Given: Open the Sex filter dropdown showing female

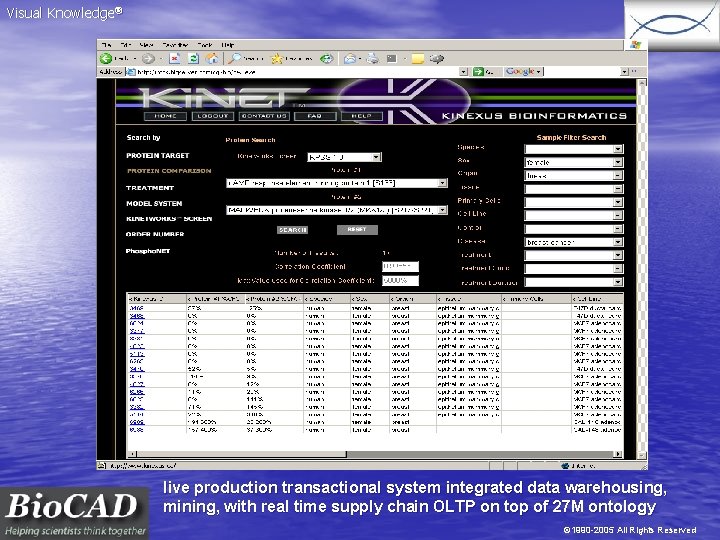Looking at the screenshot, I should (574, 162).
